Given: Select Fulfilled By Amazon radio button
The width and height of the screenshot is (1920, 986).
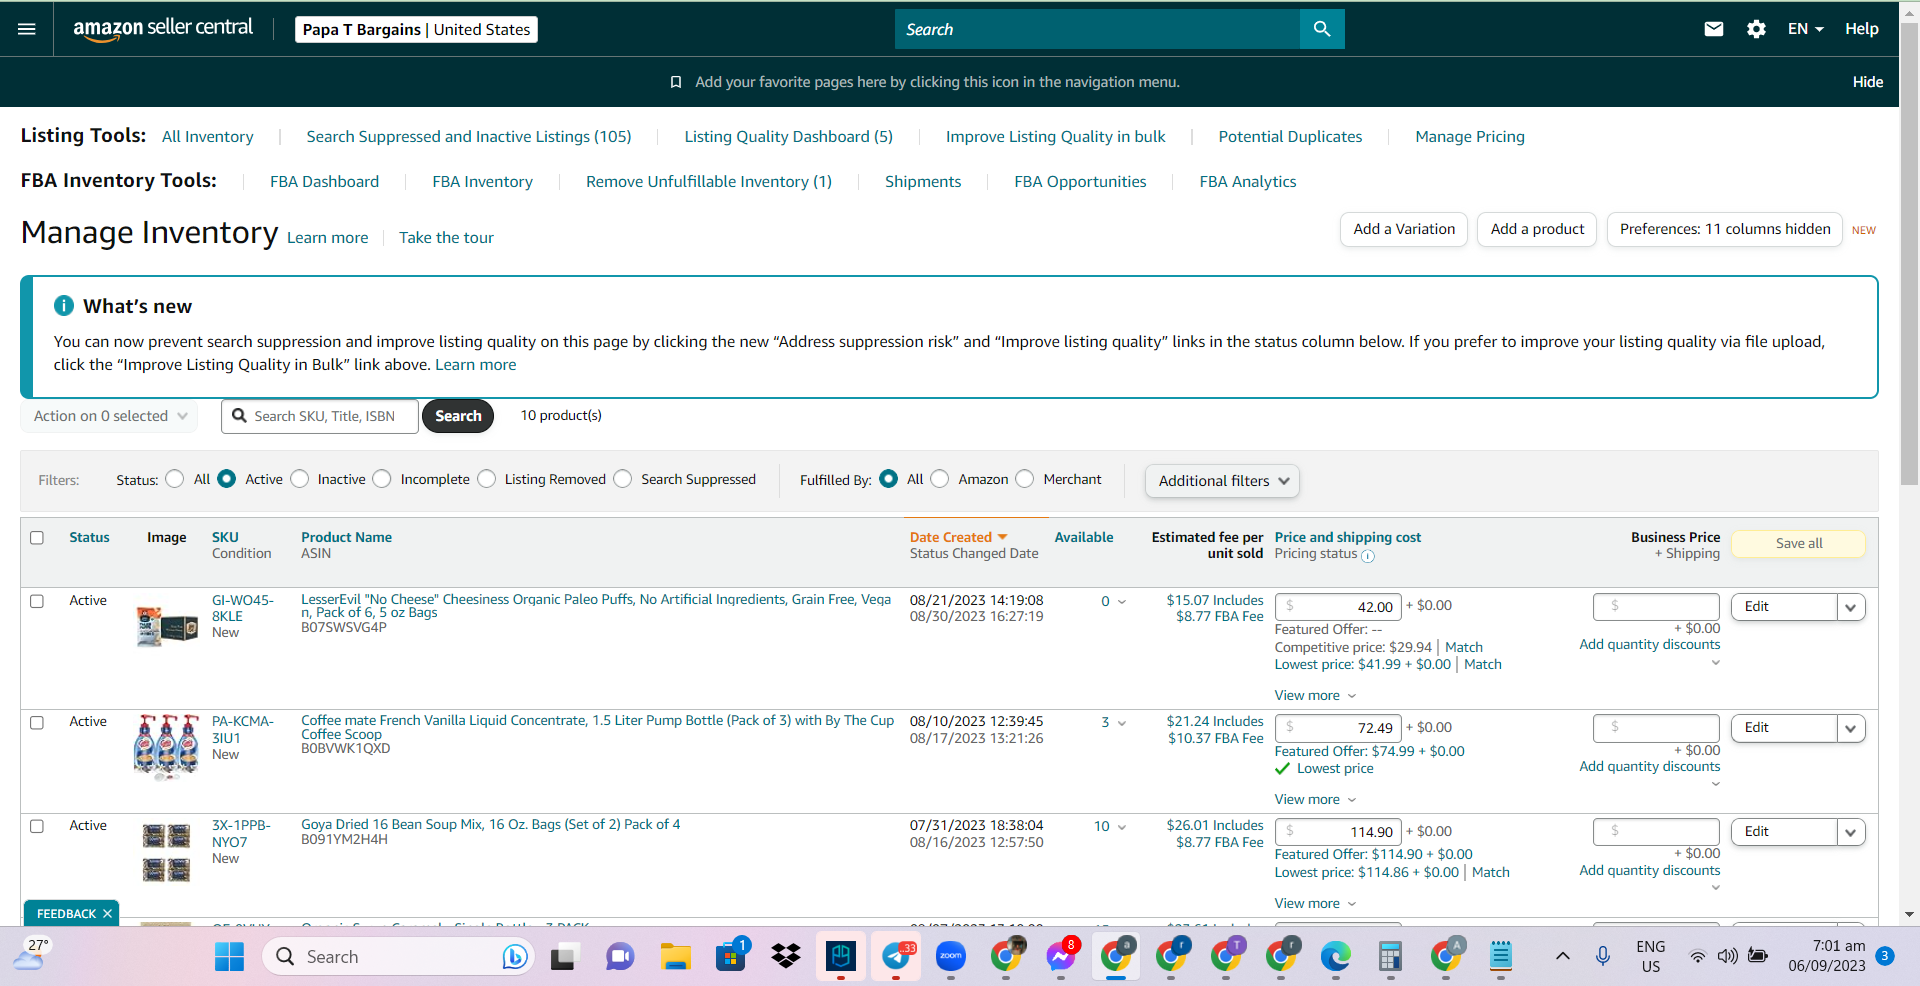Looking at the screenshot, I should click(x=940, y=479).
